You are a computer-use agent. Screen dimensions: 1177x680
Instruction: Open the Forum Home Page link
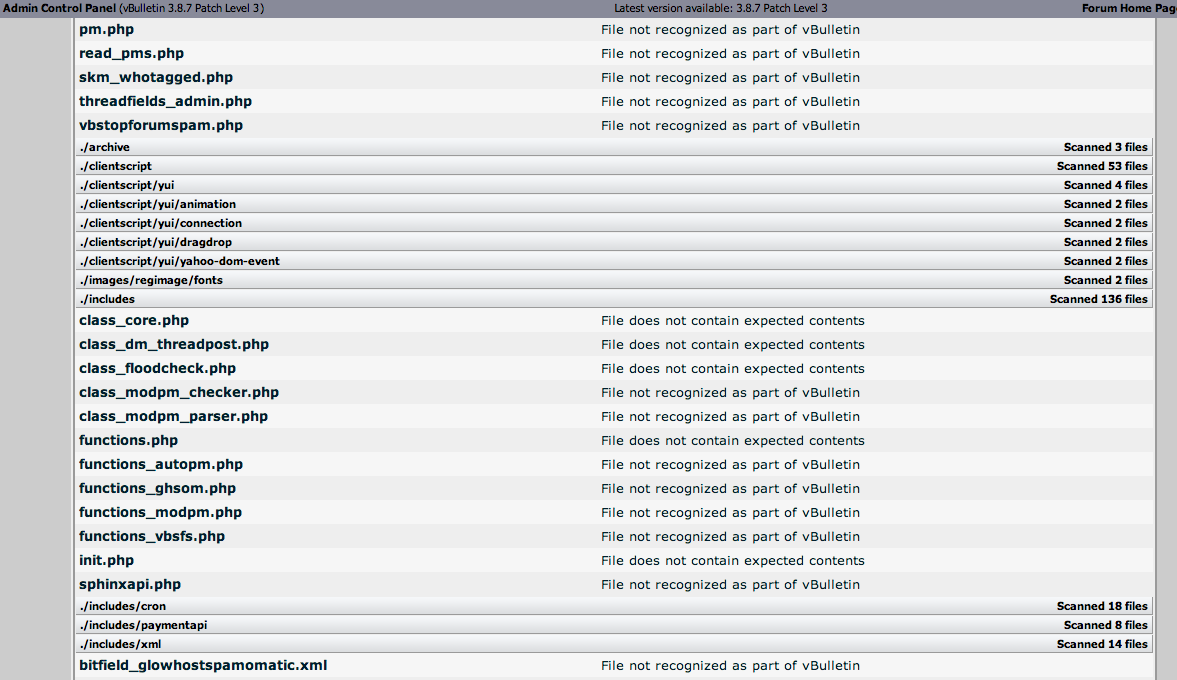tap(1129, 8)
